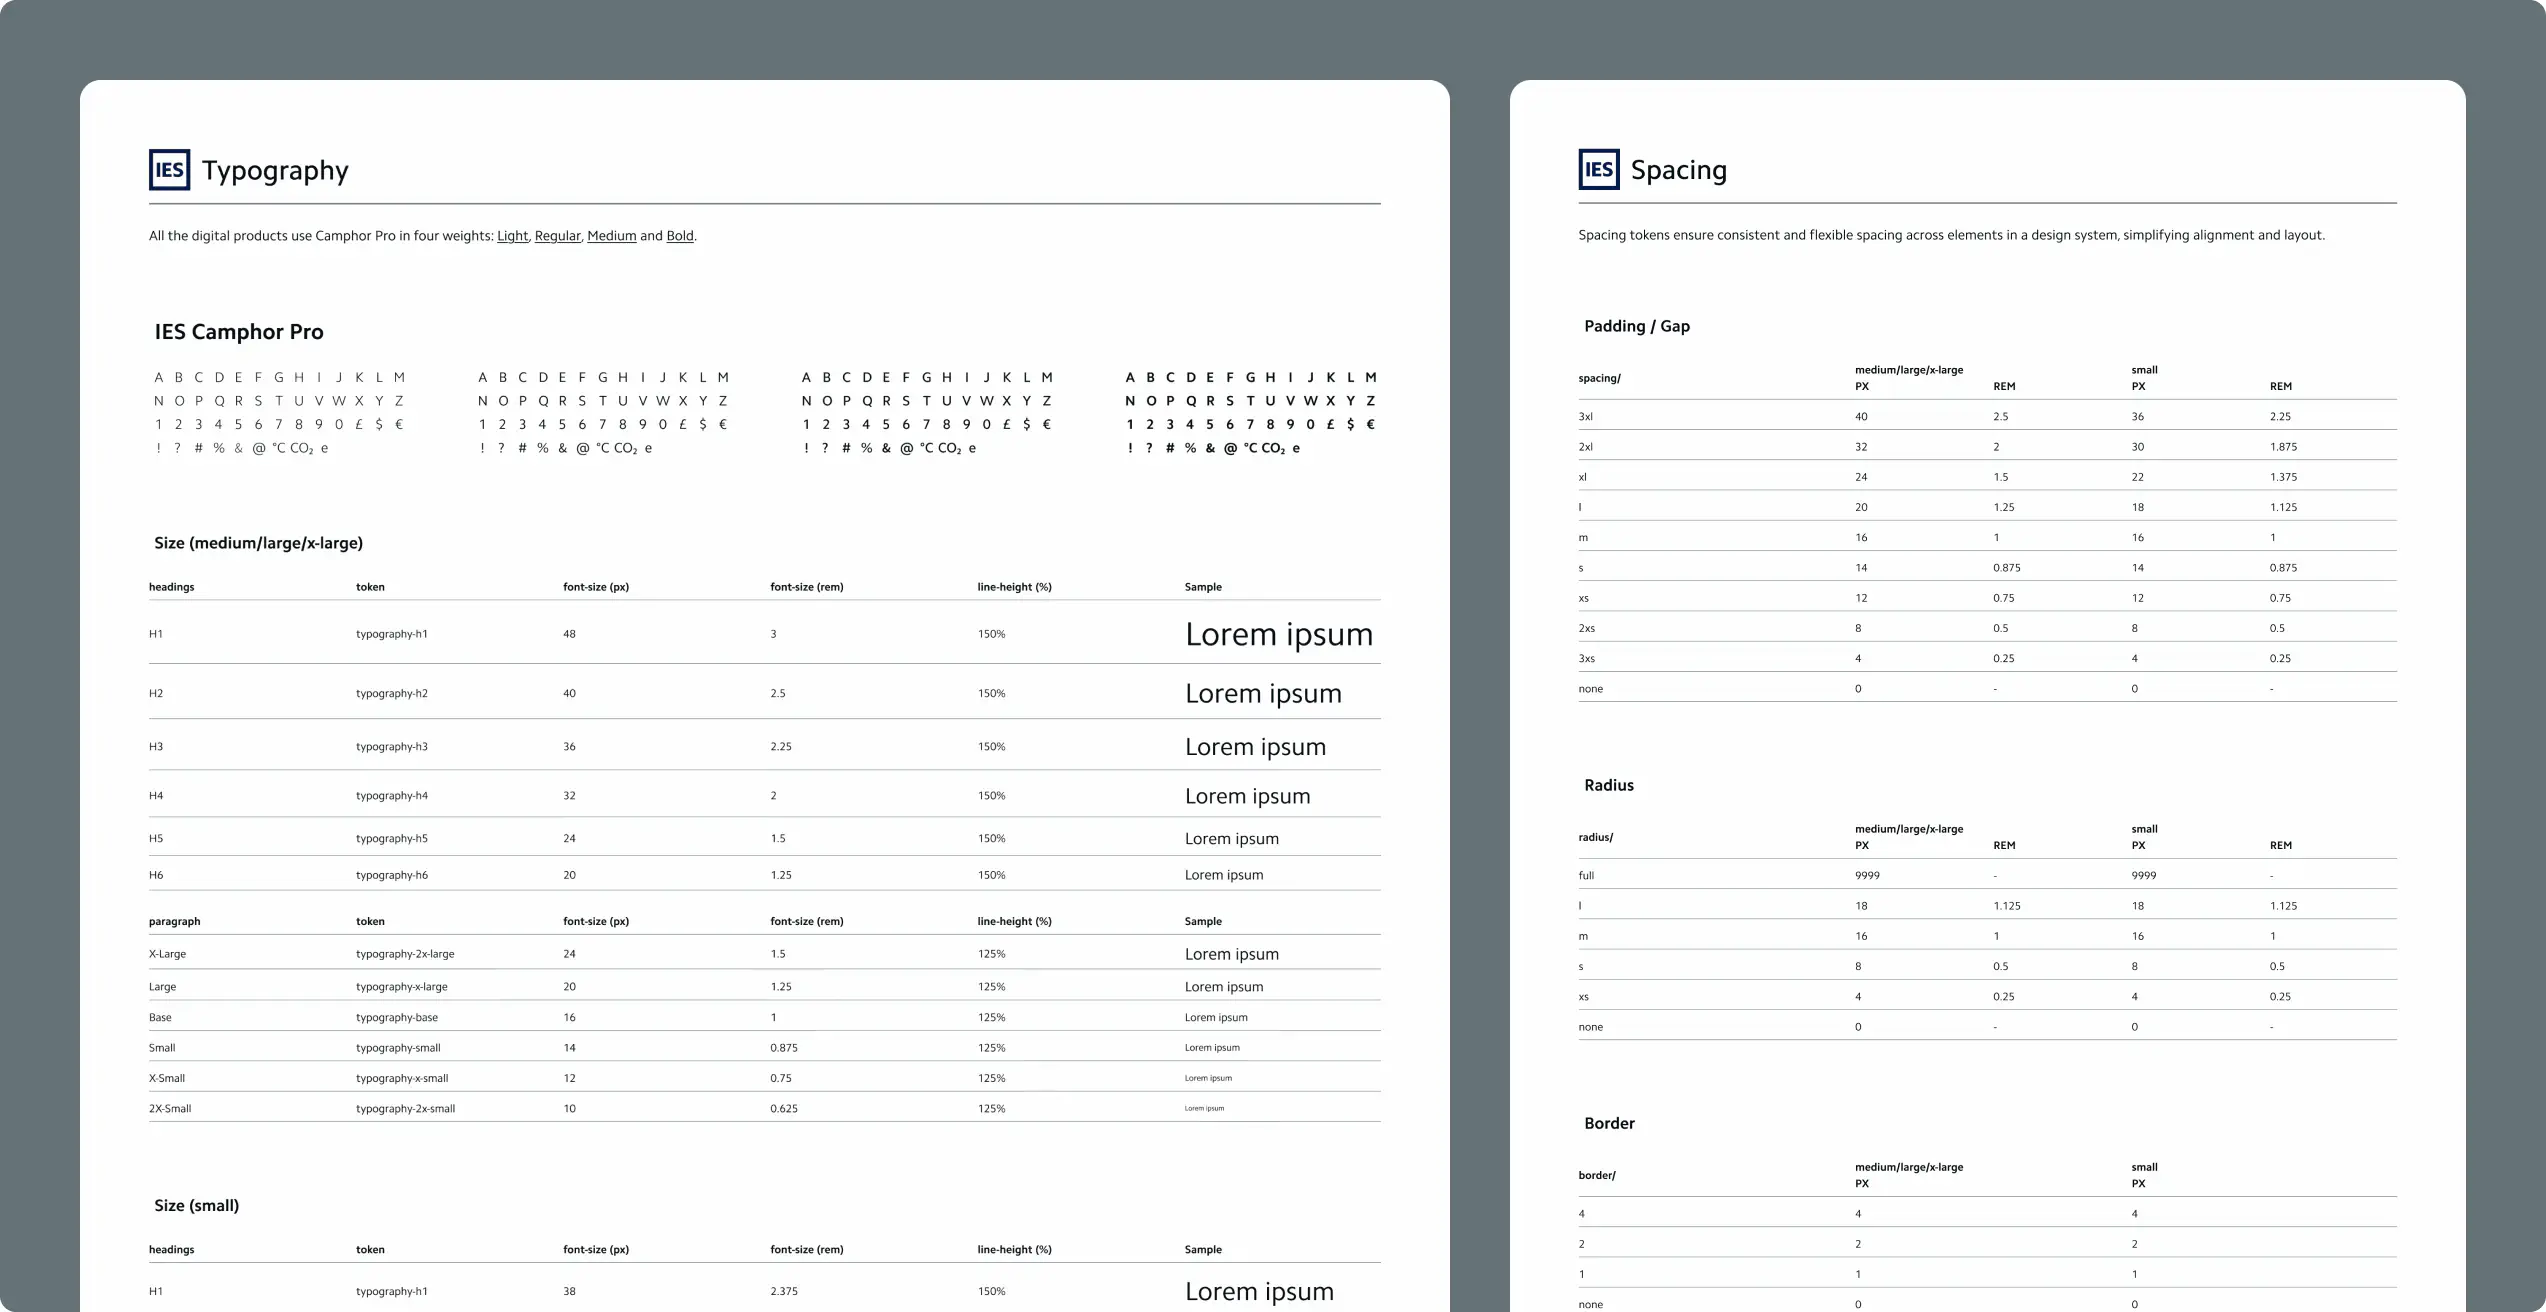Click the Border section heading

[x=1609, y=1124]
